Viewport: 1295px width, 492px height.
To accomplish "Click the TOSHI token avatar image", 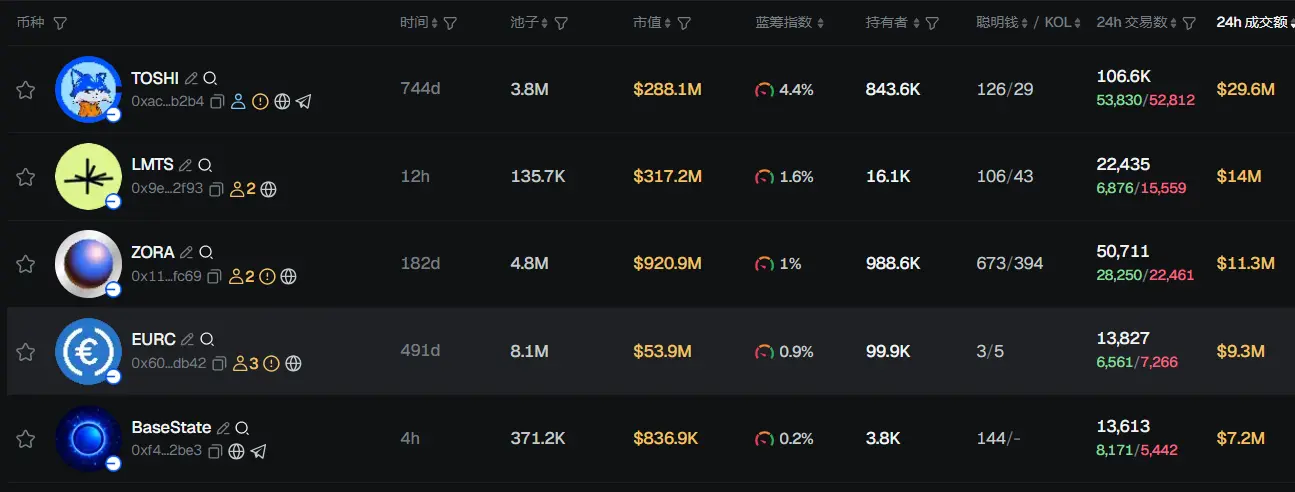I will tap(88, 89).
